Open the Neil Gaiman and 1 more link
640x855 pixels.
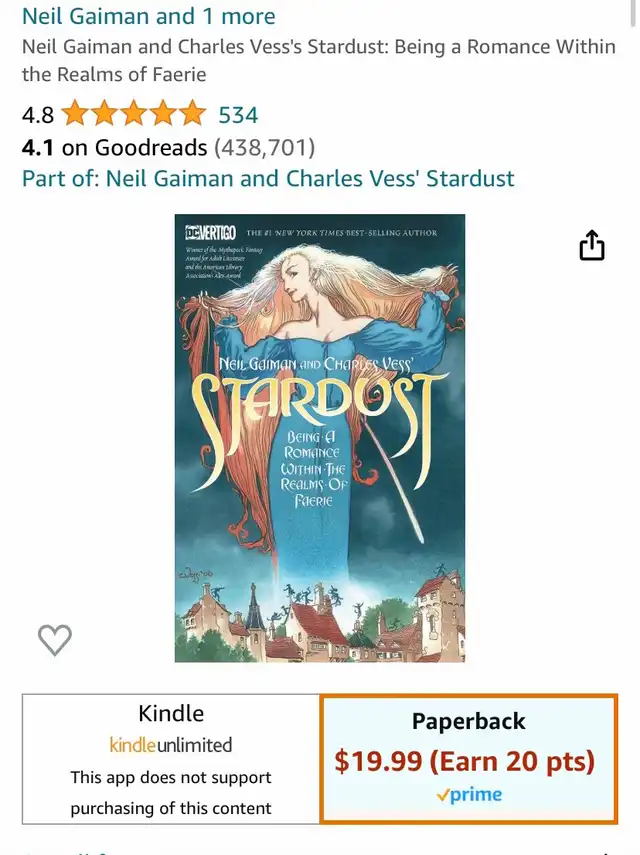[148, 16]
